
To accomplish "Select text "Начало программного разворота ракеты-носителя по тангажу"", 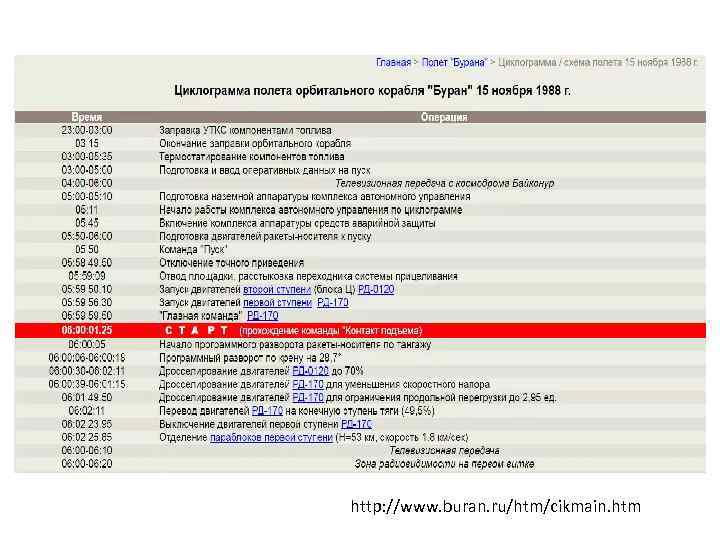I will (x=295, y=344).
